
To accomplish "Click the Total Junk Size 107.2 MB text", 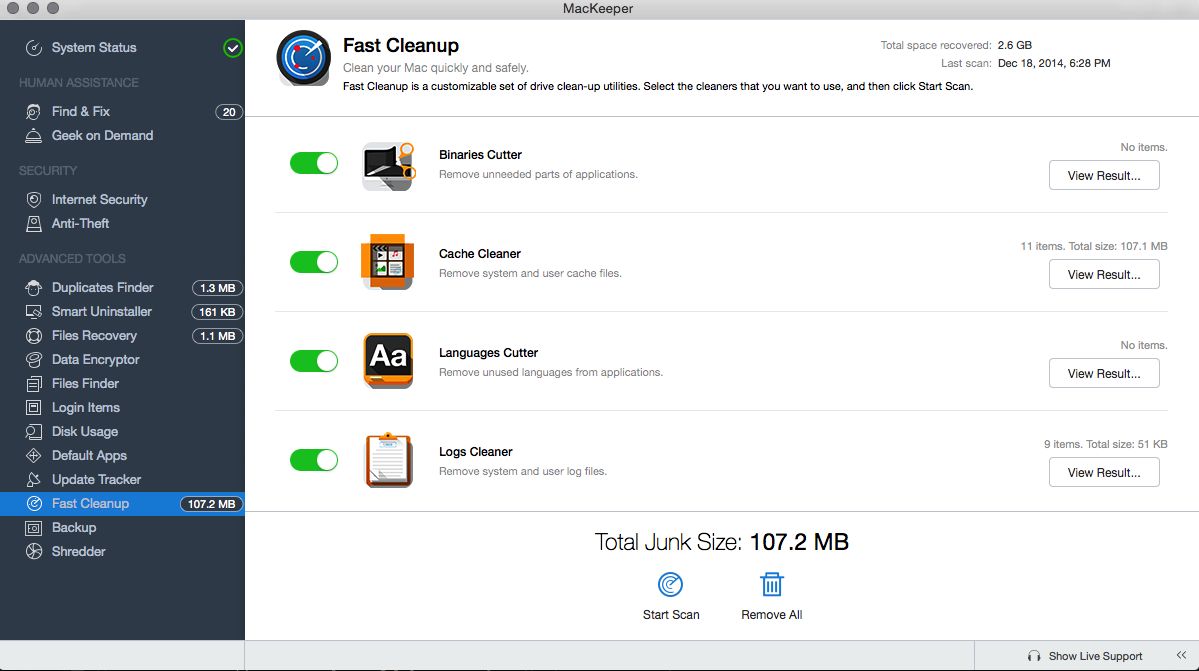I will (722, 542).
